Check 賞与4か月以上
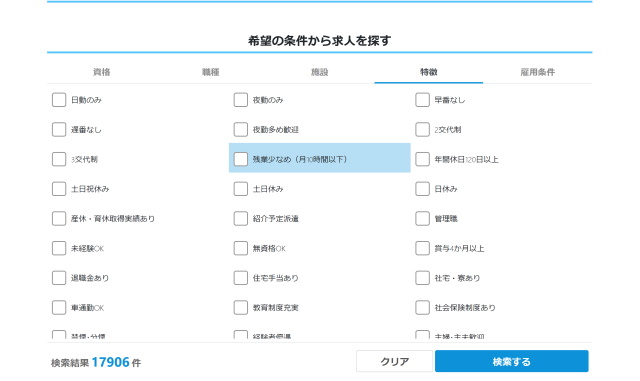This screenshot has width=640, height=381. coord(422,248)
